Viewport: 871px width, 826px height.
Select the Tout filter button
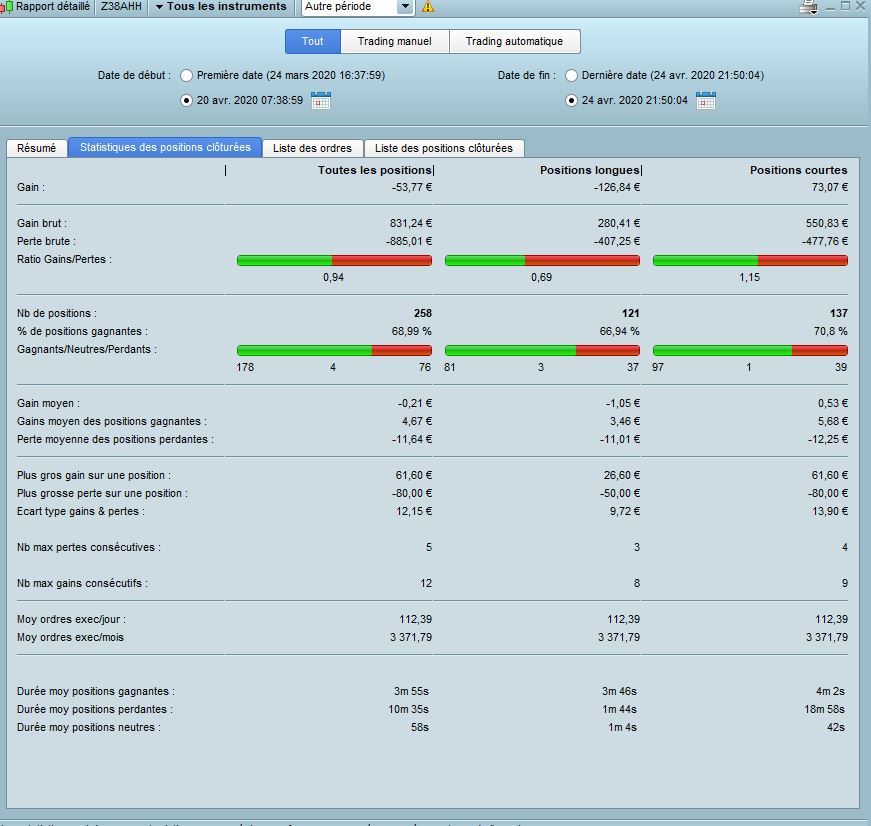(x=312, y=41)
